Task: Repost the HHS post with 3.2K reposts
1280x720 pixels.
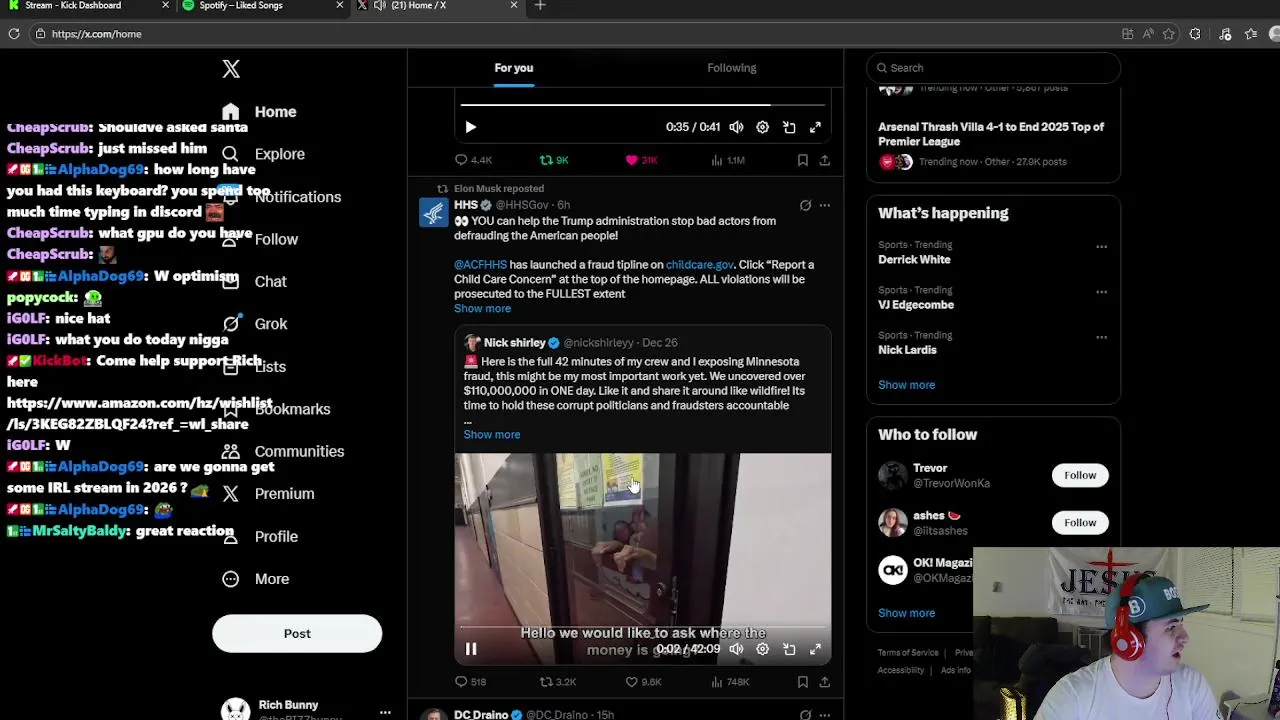Action: tap(558, 682)
